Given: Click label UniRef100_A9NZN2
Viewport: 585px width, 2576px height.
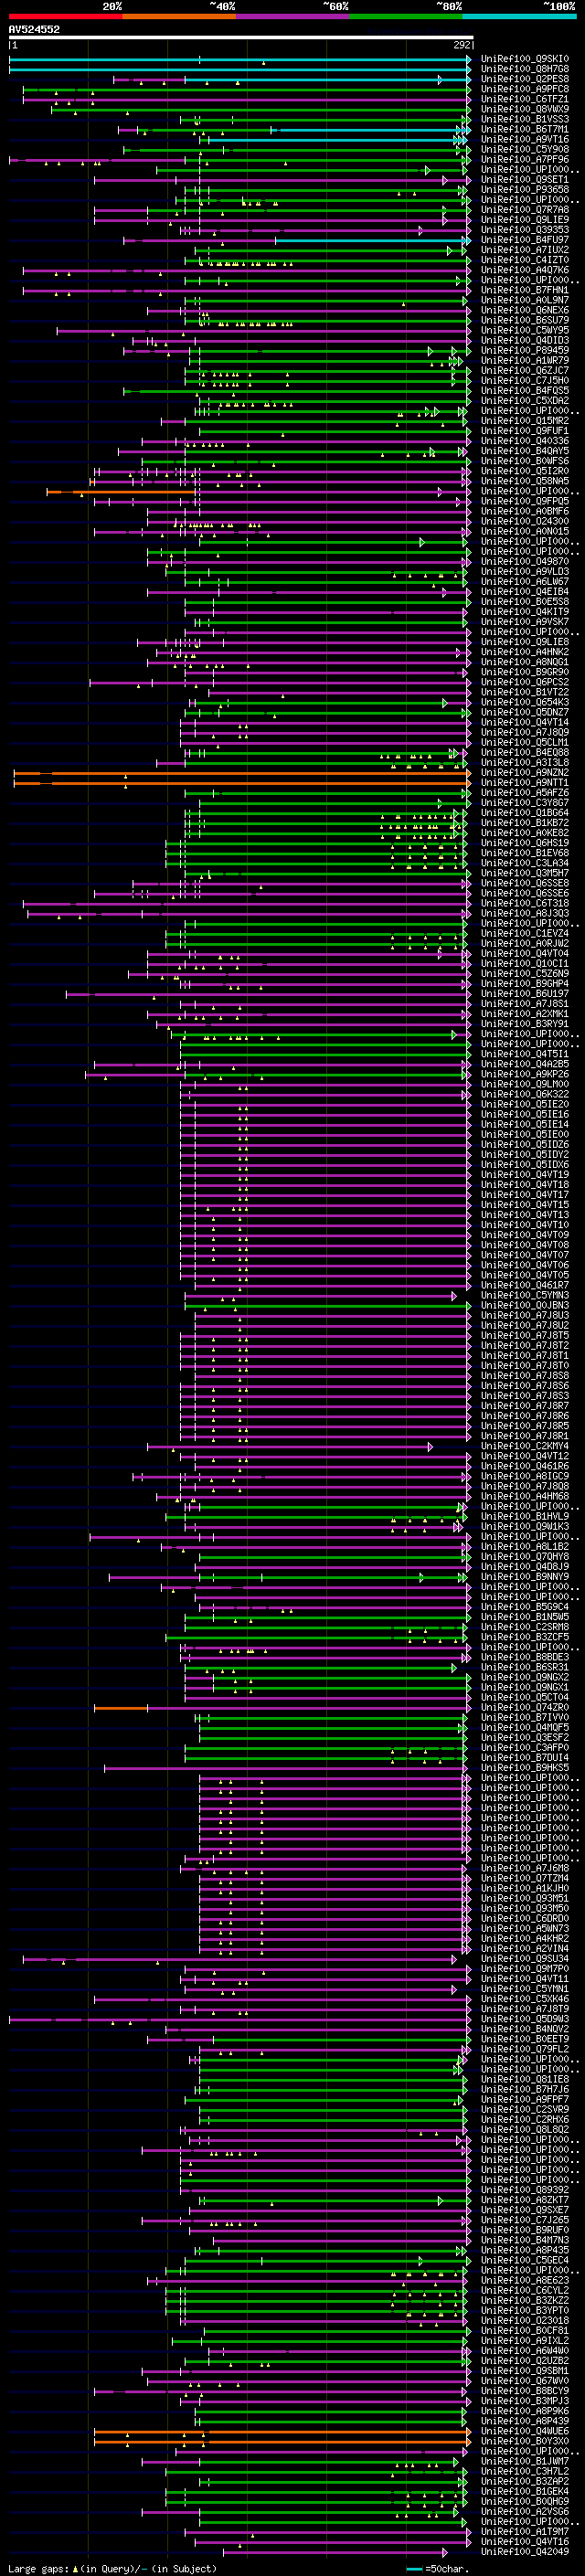Looking at the screenshot, I should pyautogui.click(x=525, y=774).
